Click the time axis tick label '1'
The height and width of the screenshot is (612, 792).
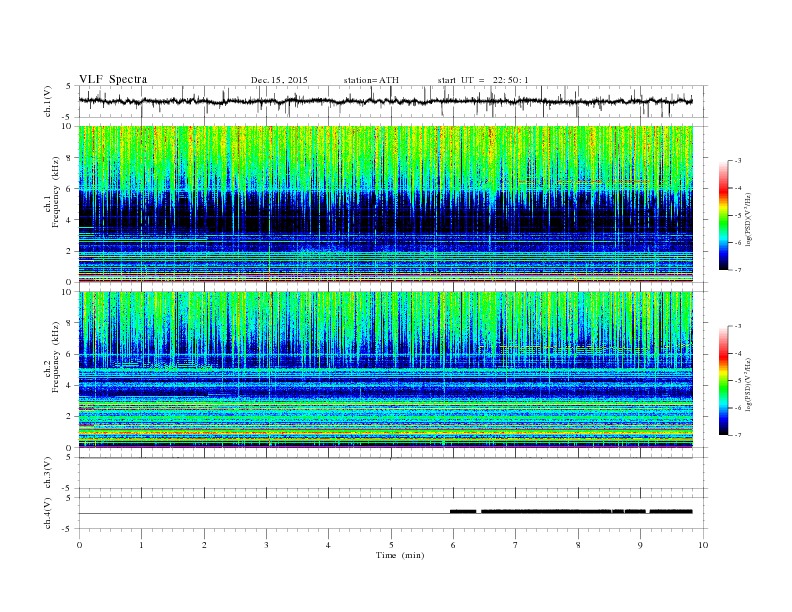(x=141, y=545)
